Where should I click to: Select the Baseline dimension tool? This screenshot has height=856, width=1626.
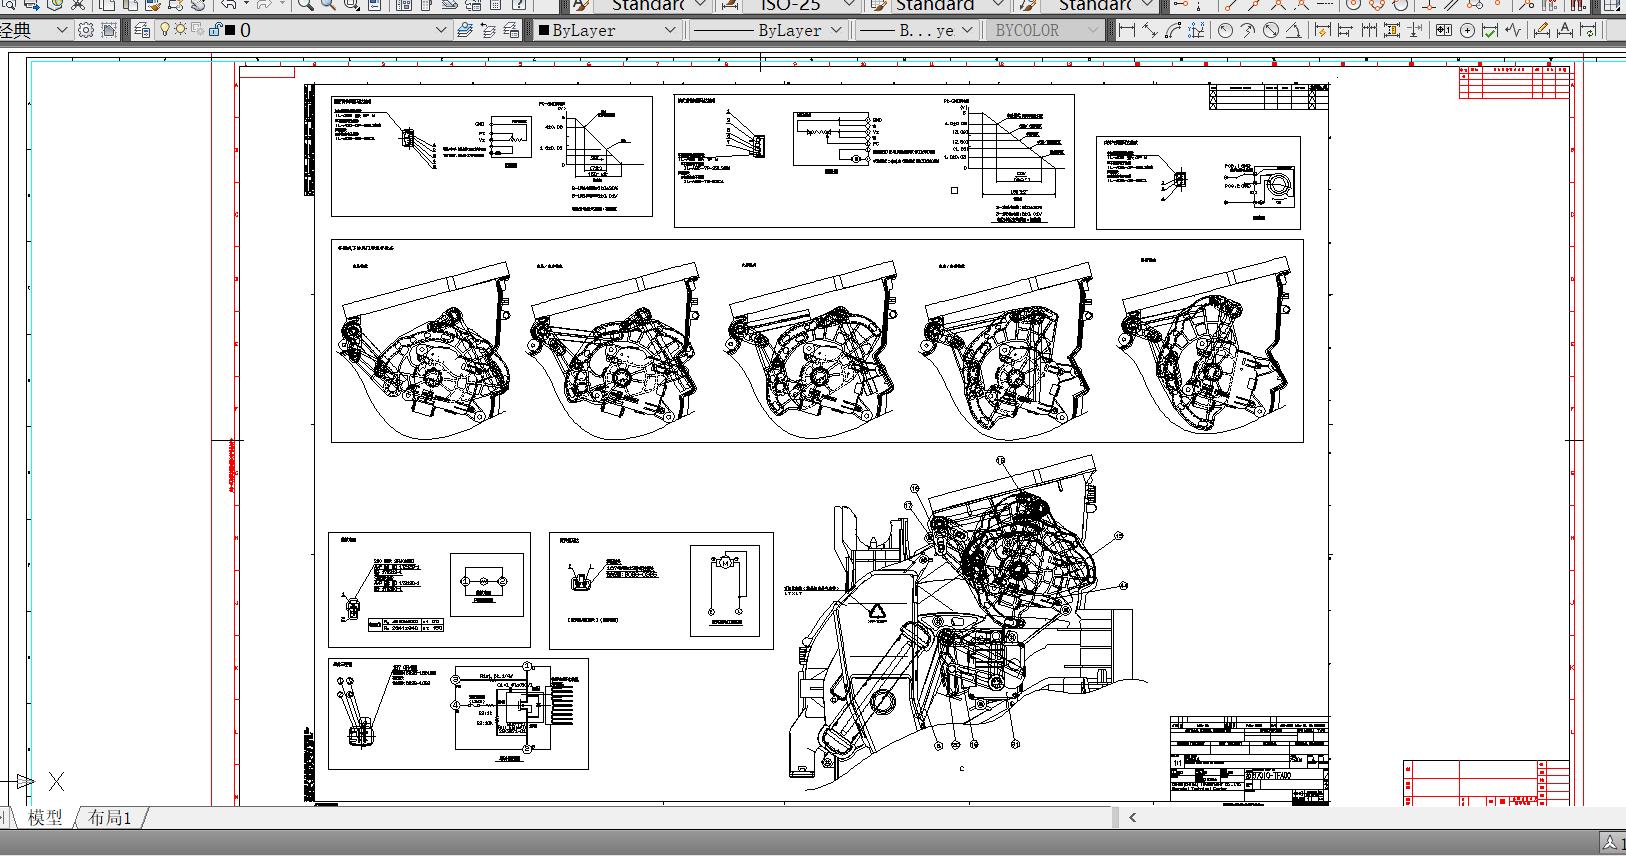(x=1346, y=30)
